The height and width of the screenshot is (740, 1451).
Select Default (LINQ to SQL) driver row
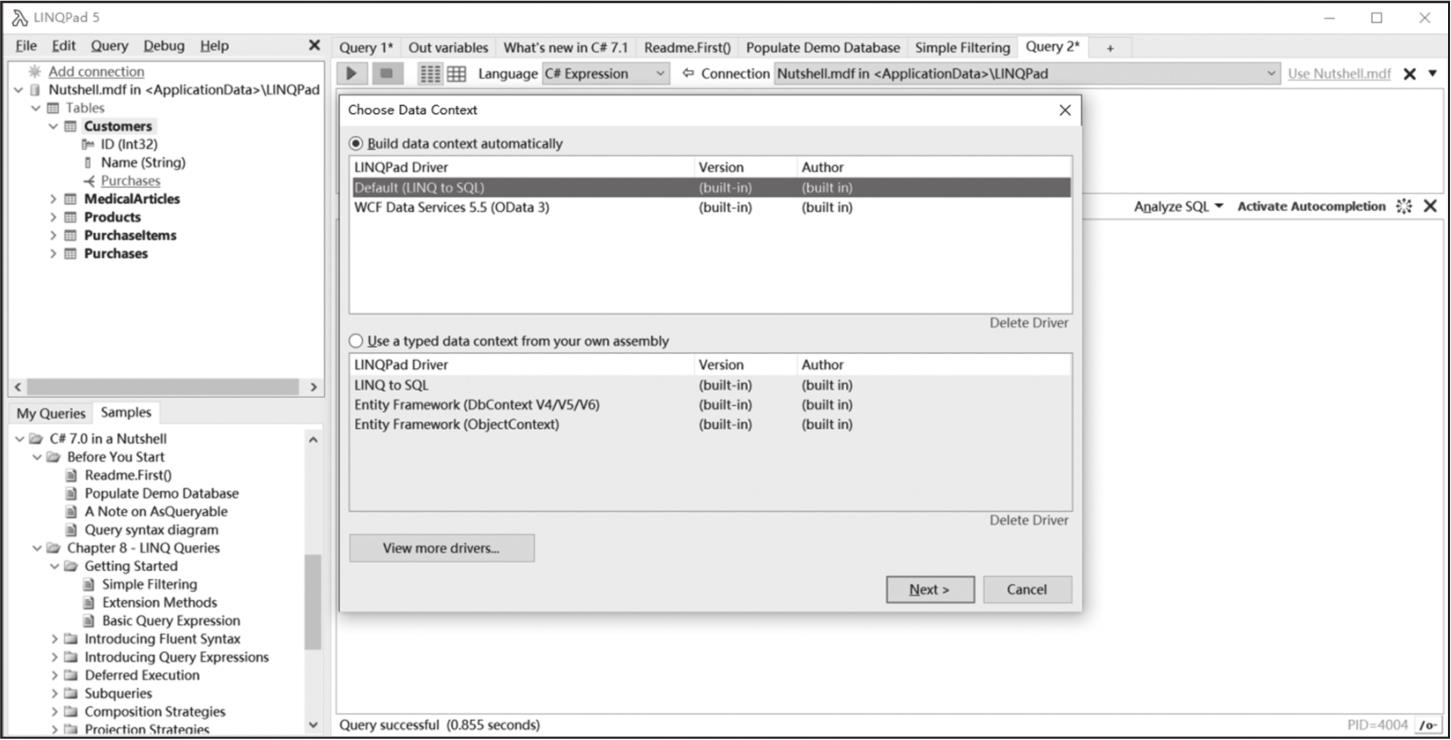point(710,188)
